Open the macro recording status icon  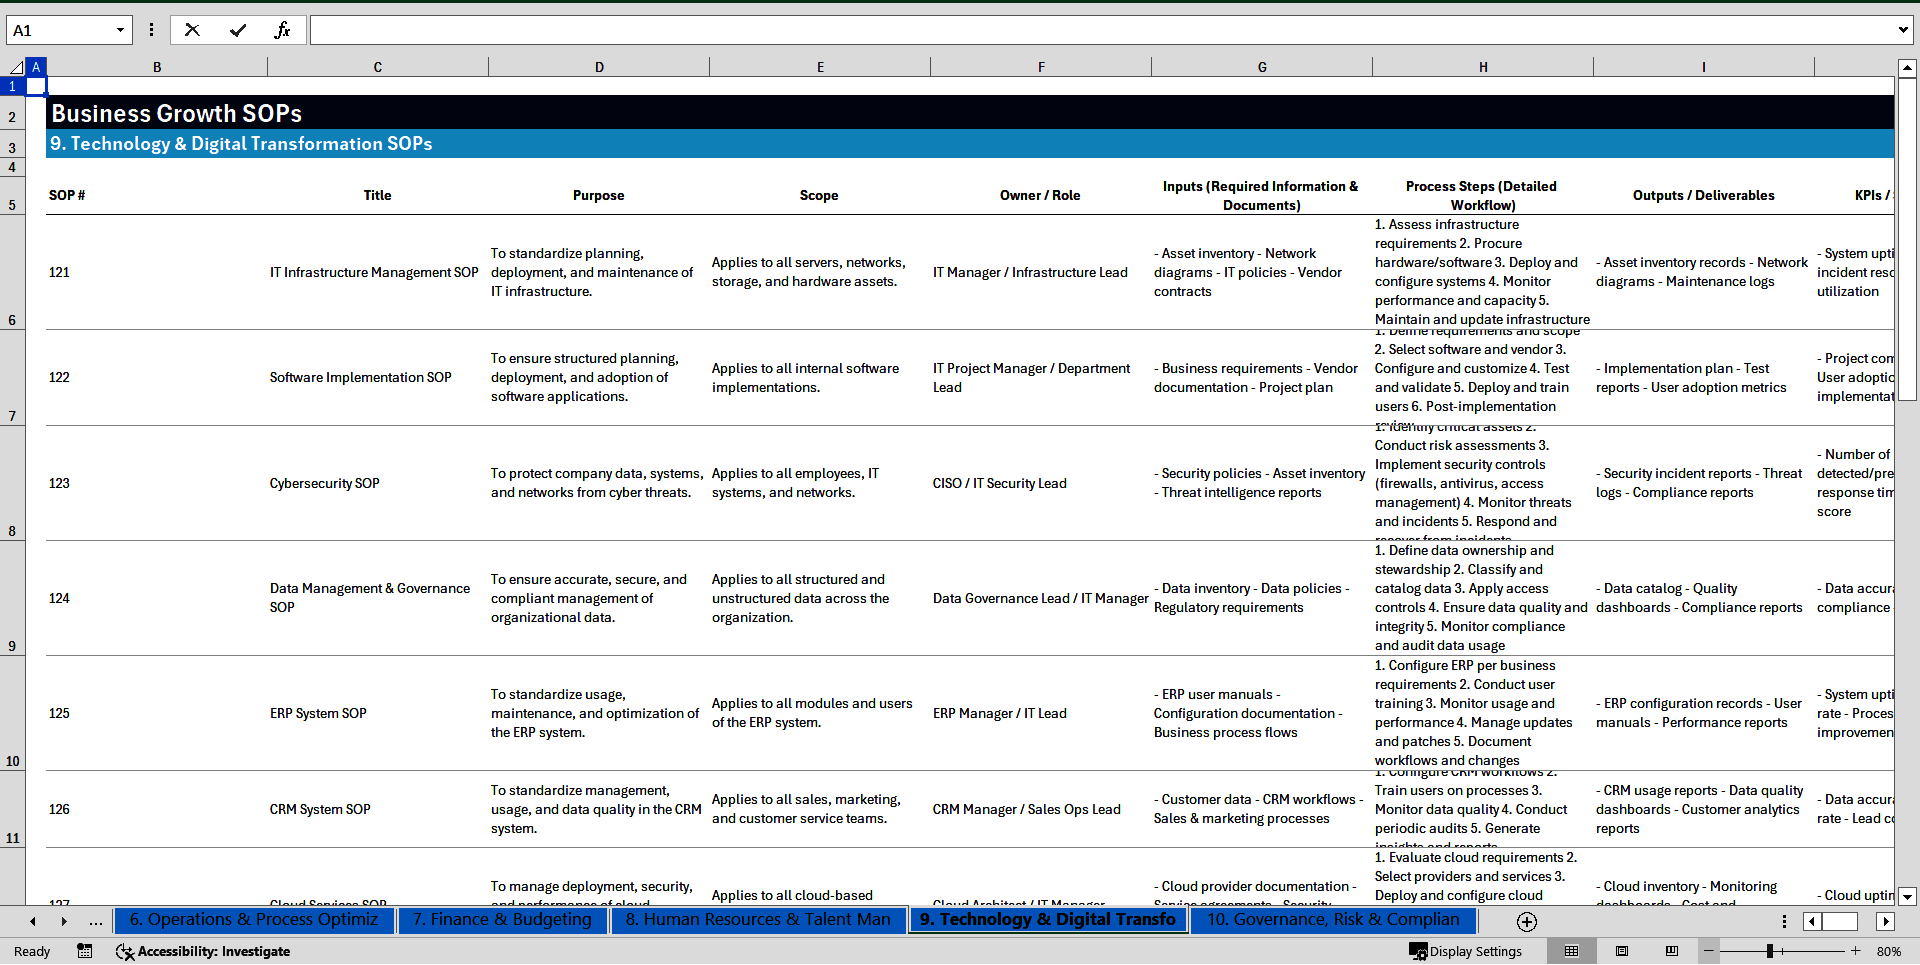pos(85,951)
